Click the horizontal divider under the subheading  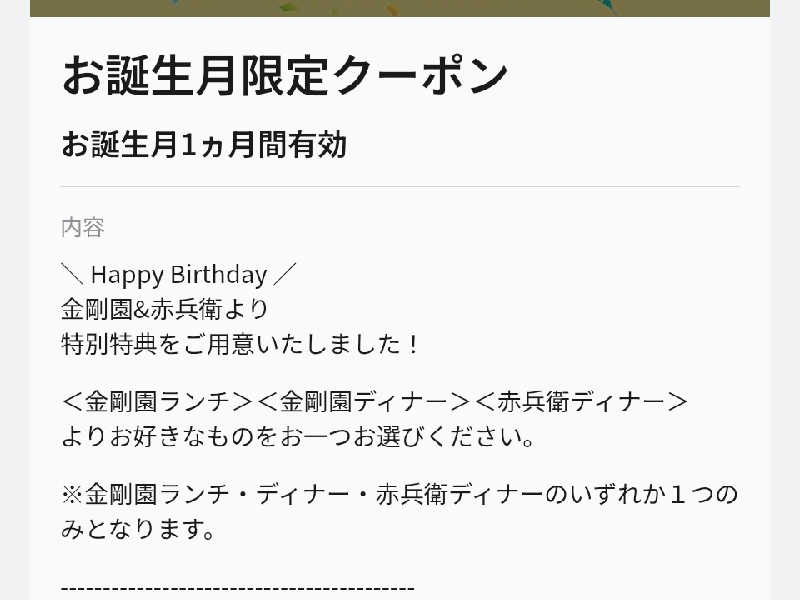(x=400, y=186)
